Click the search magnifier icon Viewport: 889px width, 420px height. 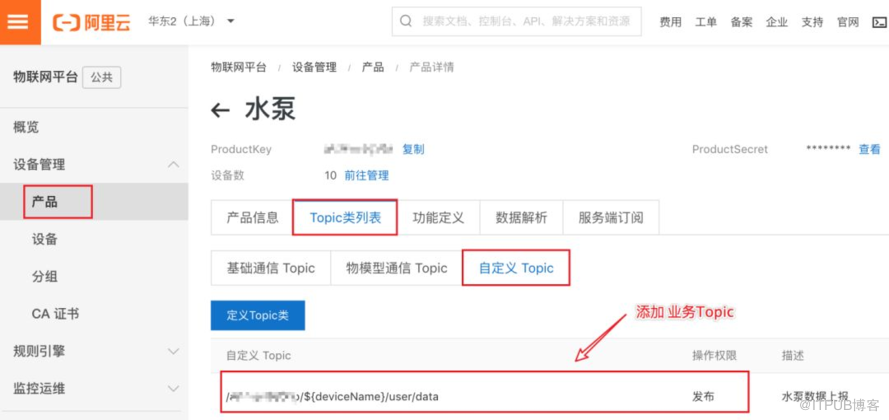(x=405, y=22)
